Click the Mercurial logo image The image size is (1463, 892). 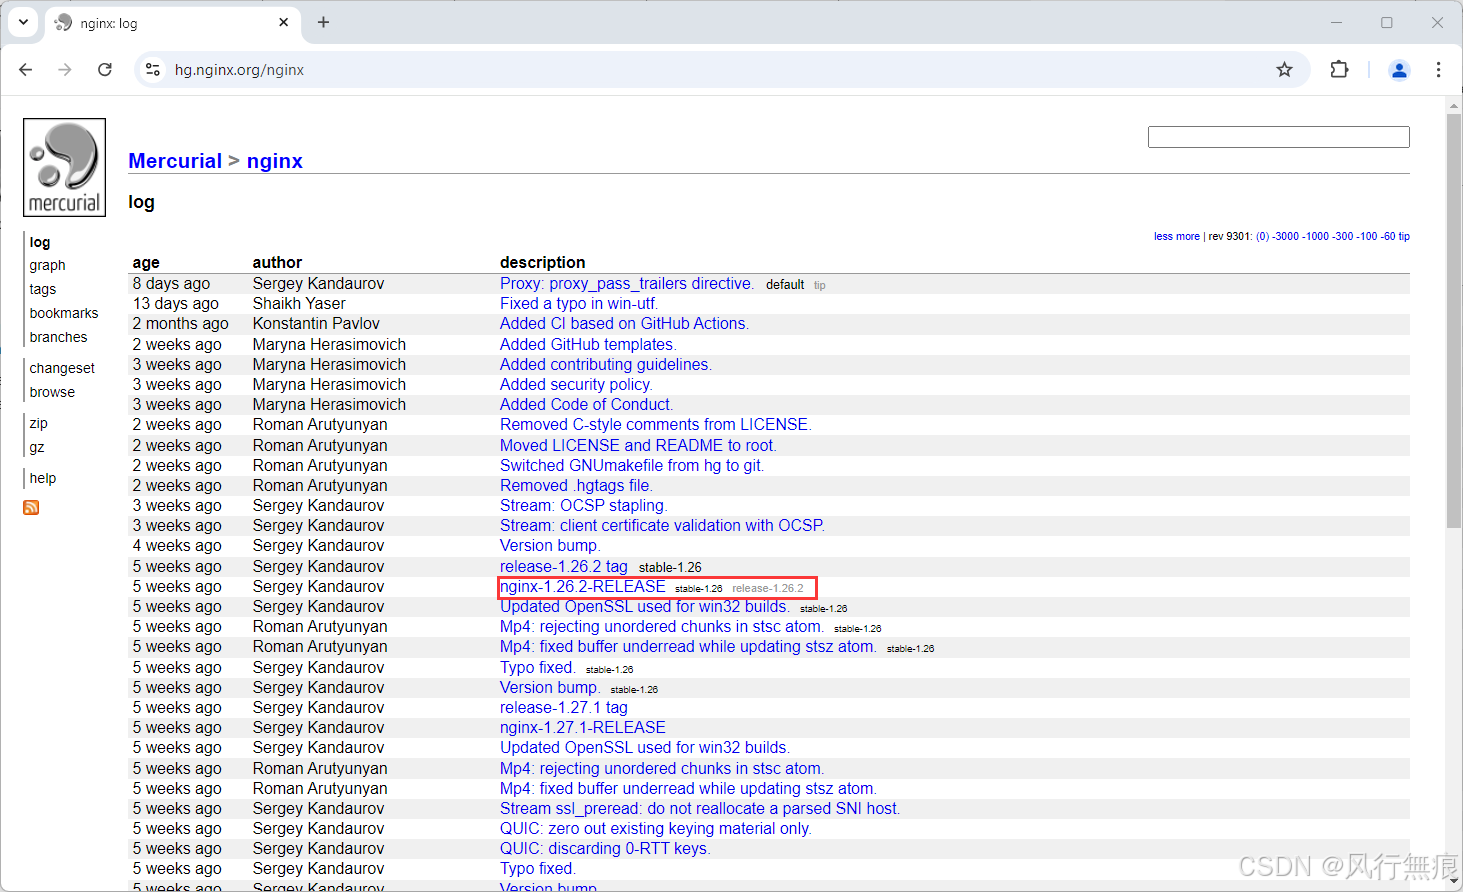(64, 167)
